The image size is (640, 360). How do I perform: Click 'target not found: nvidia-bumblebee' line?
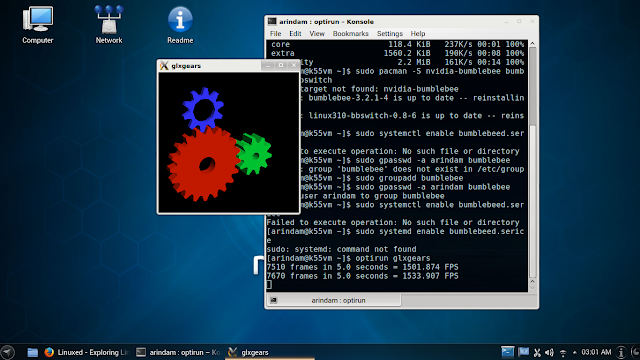click(379, 89)
